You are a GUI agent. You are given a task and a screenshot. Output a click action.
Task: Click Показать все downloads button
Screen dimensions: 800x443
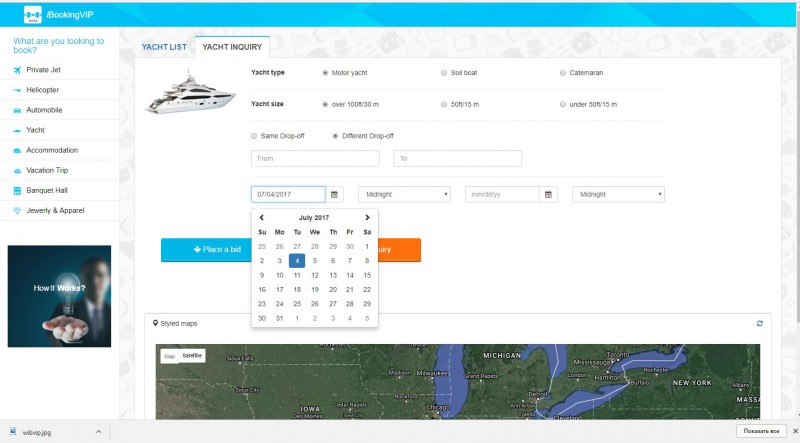click(761, 431)
